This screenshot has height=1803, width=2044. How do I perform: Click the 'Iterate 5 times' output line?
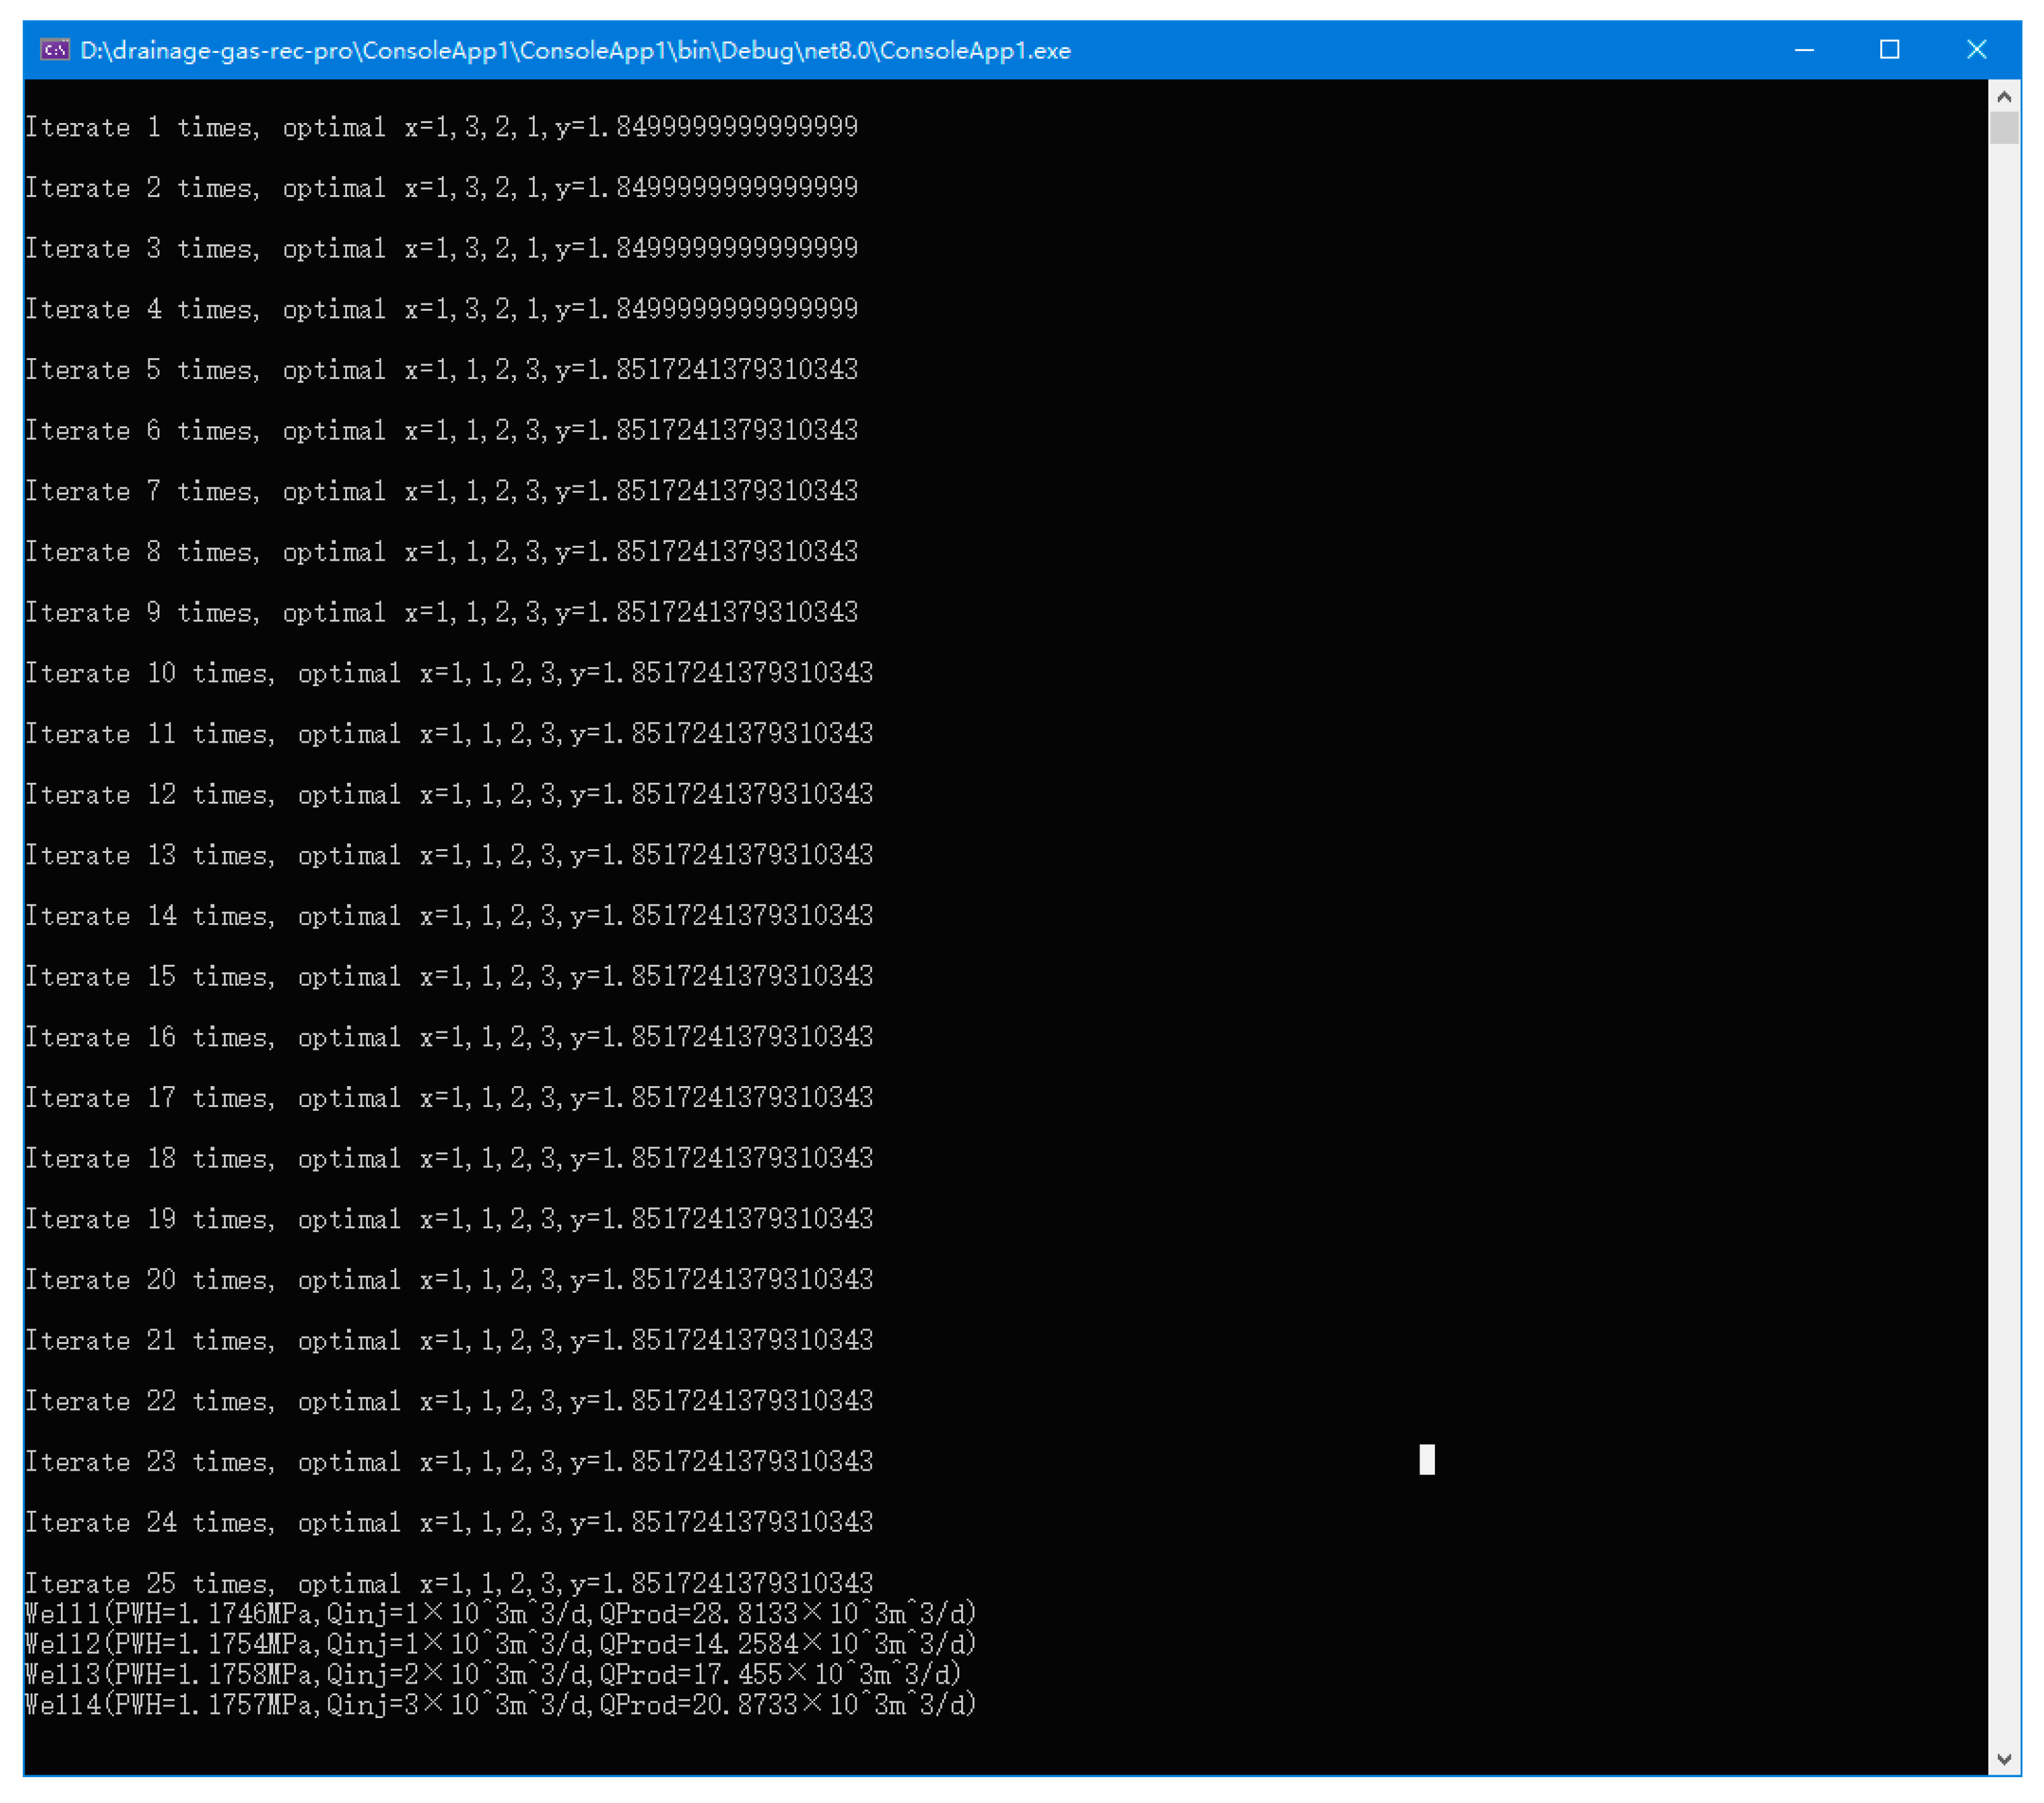coord(441,370)
